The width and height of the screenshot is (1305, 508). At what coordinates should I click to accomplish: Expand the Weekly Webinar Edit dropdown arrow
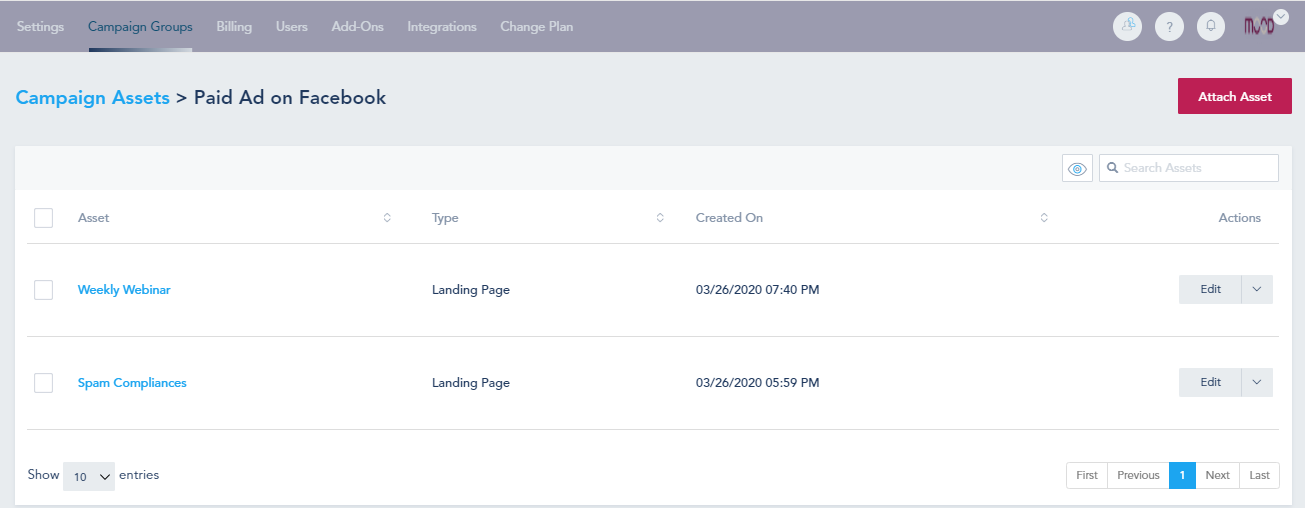click(x=1257, y=290)
